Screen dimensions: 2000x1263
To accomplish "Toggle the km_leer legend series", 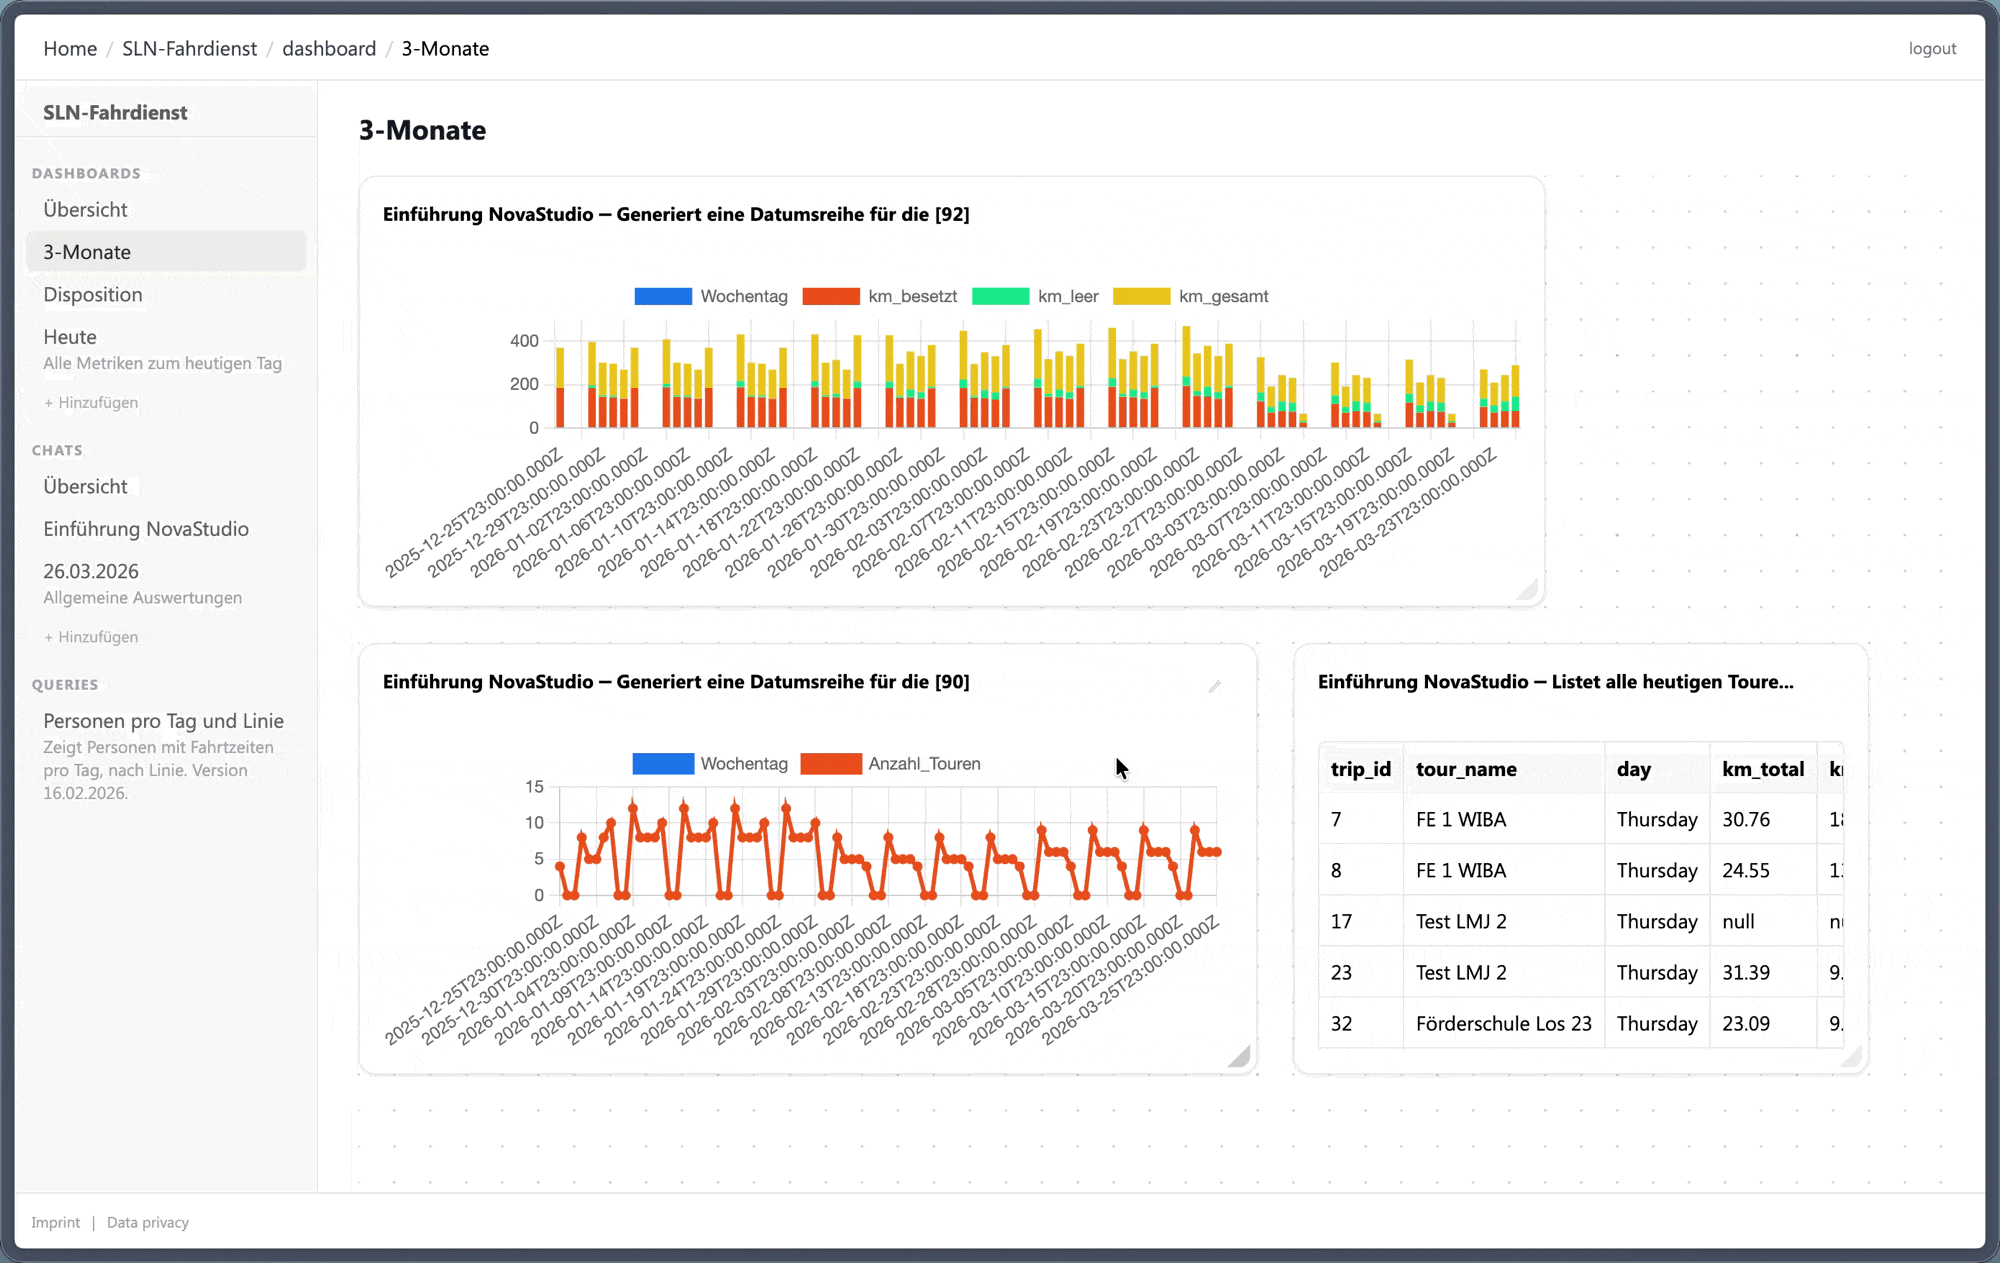I will [1035, 296].
